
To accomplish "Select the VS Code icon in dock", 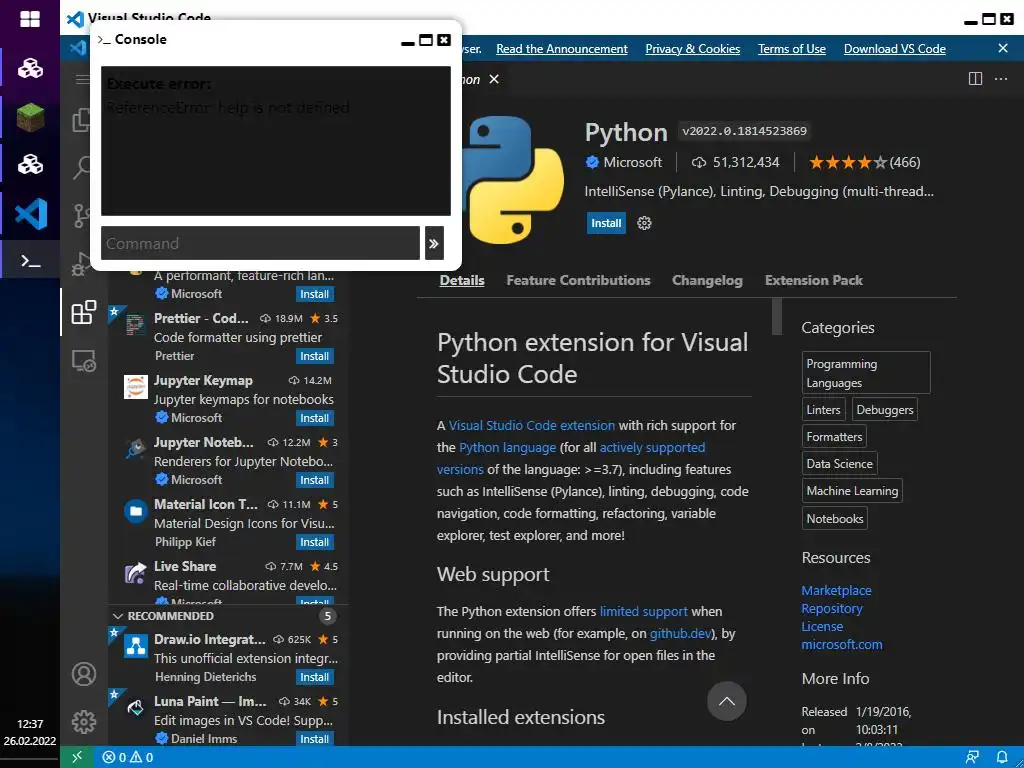I will (31, 214).
